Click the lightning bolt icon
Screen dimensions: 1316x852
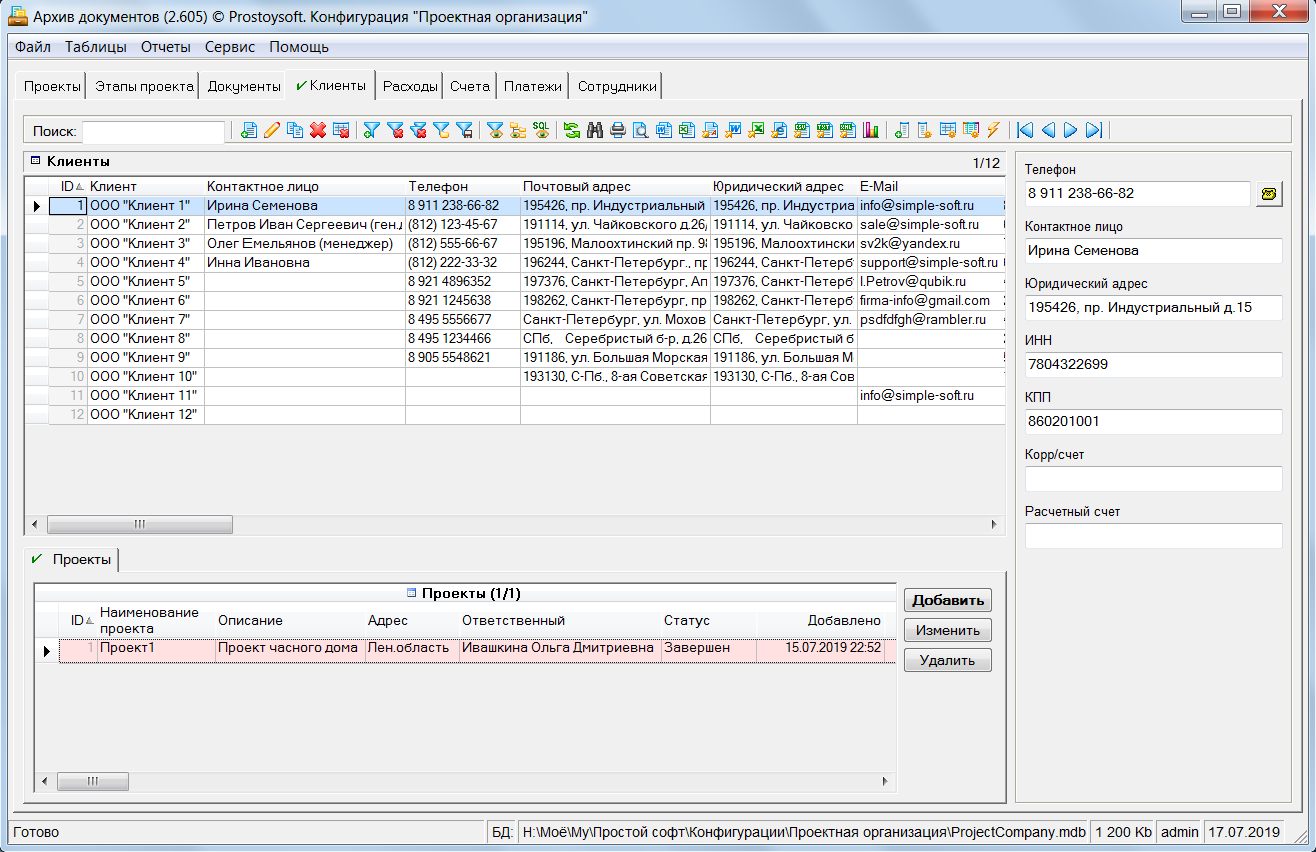pyautogui.click(x=993, y=130)
